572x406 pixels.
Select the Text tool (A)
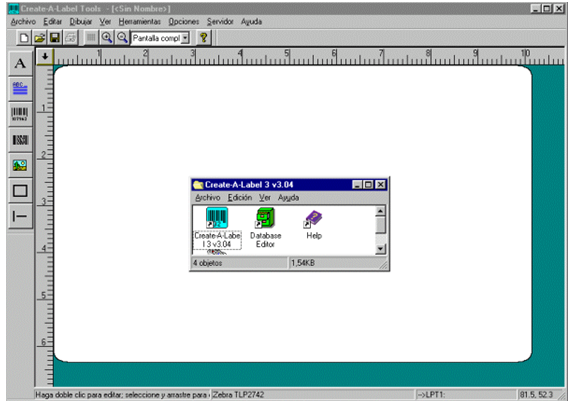20,63
